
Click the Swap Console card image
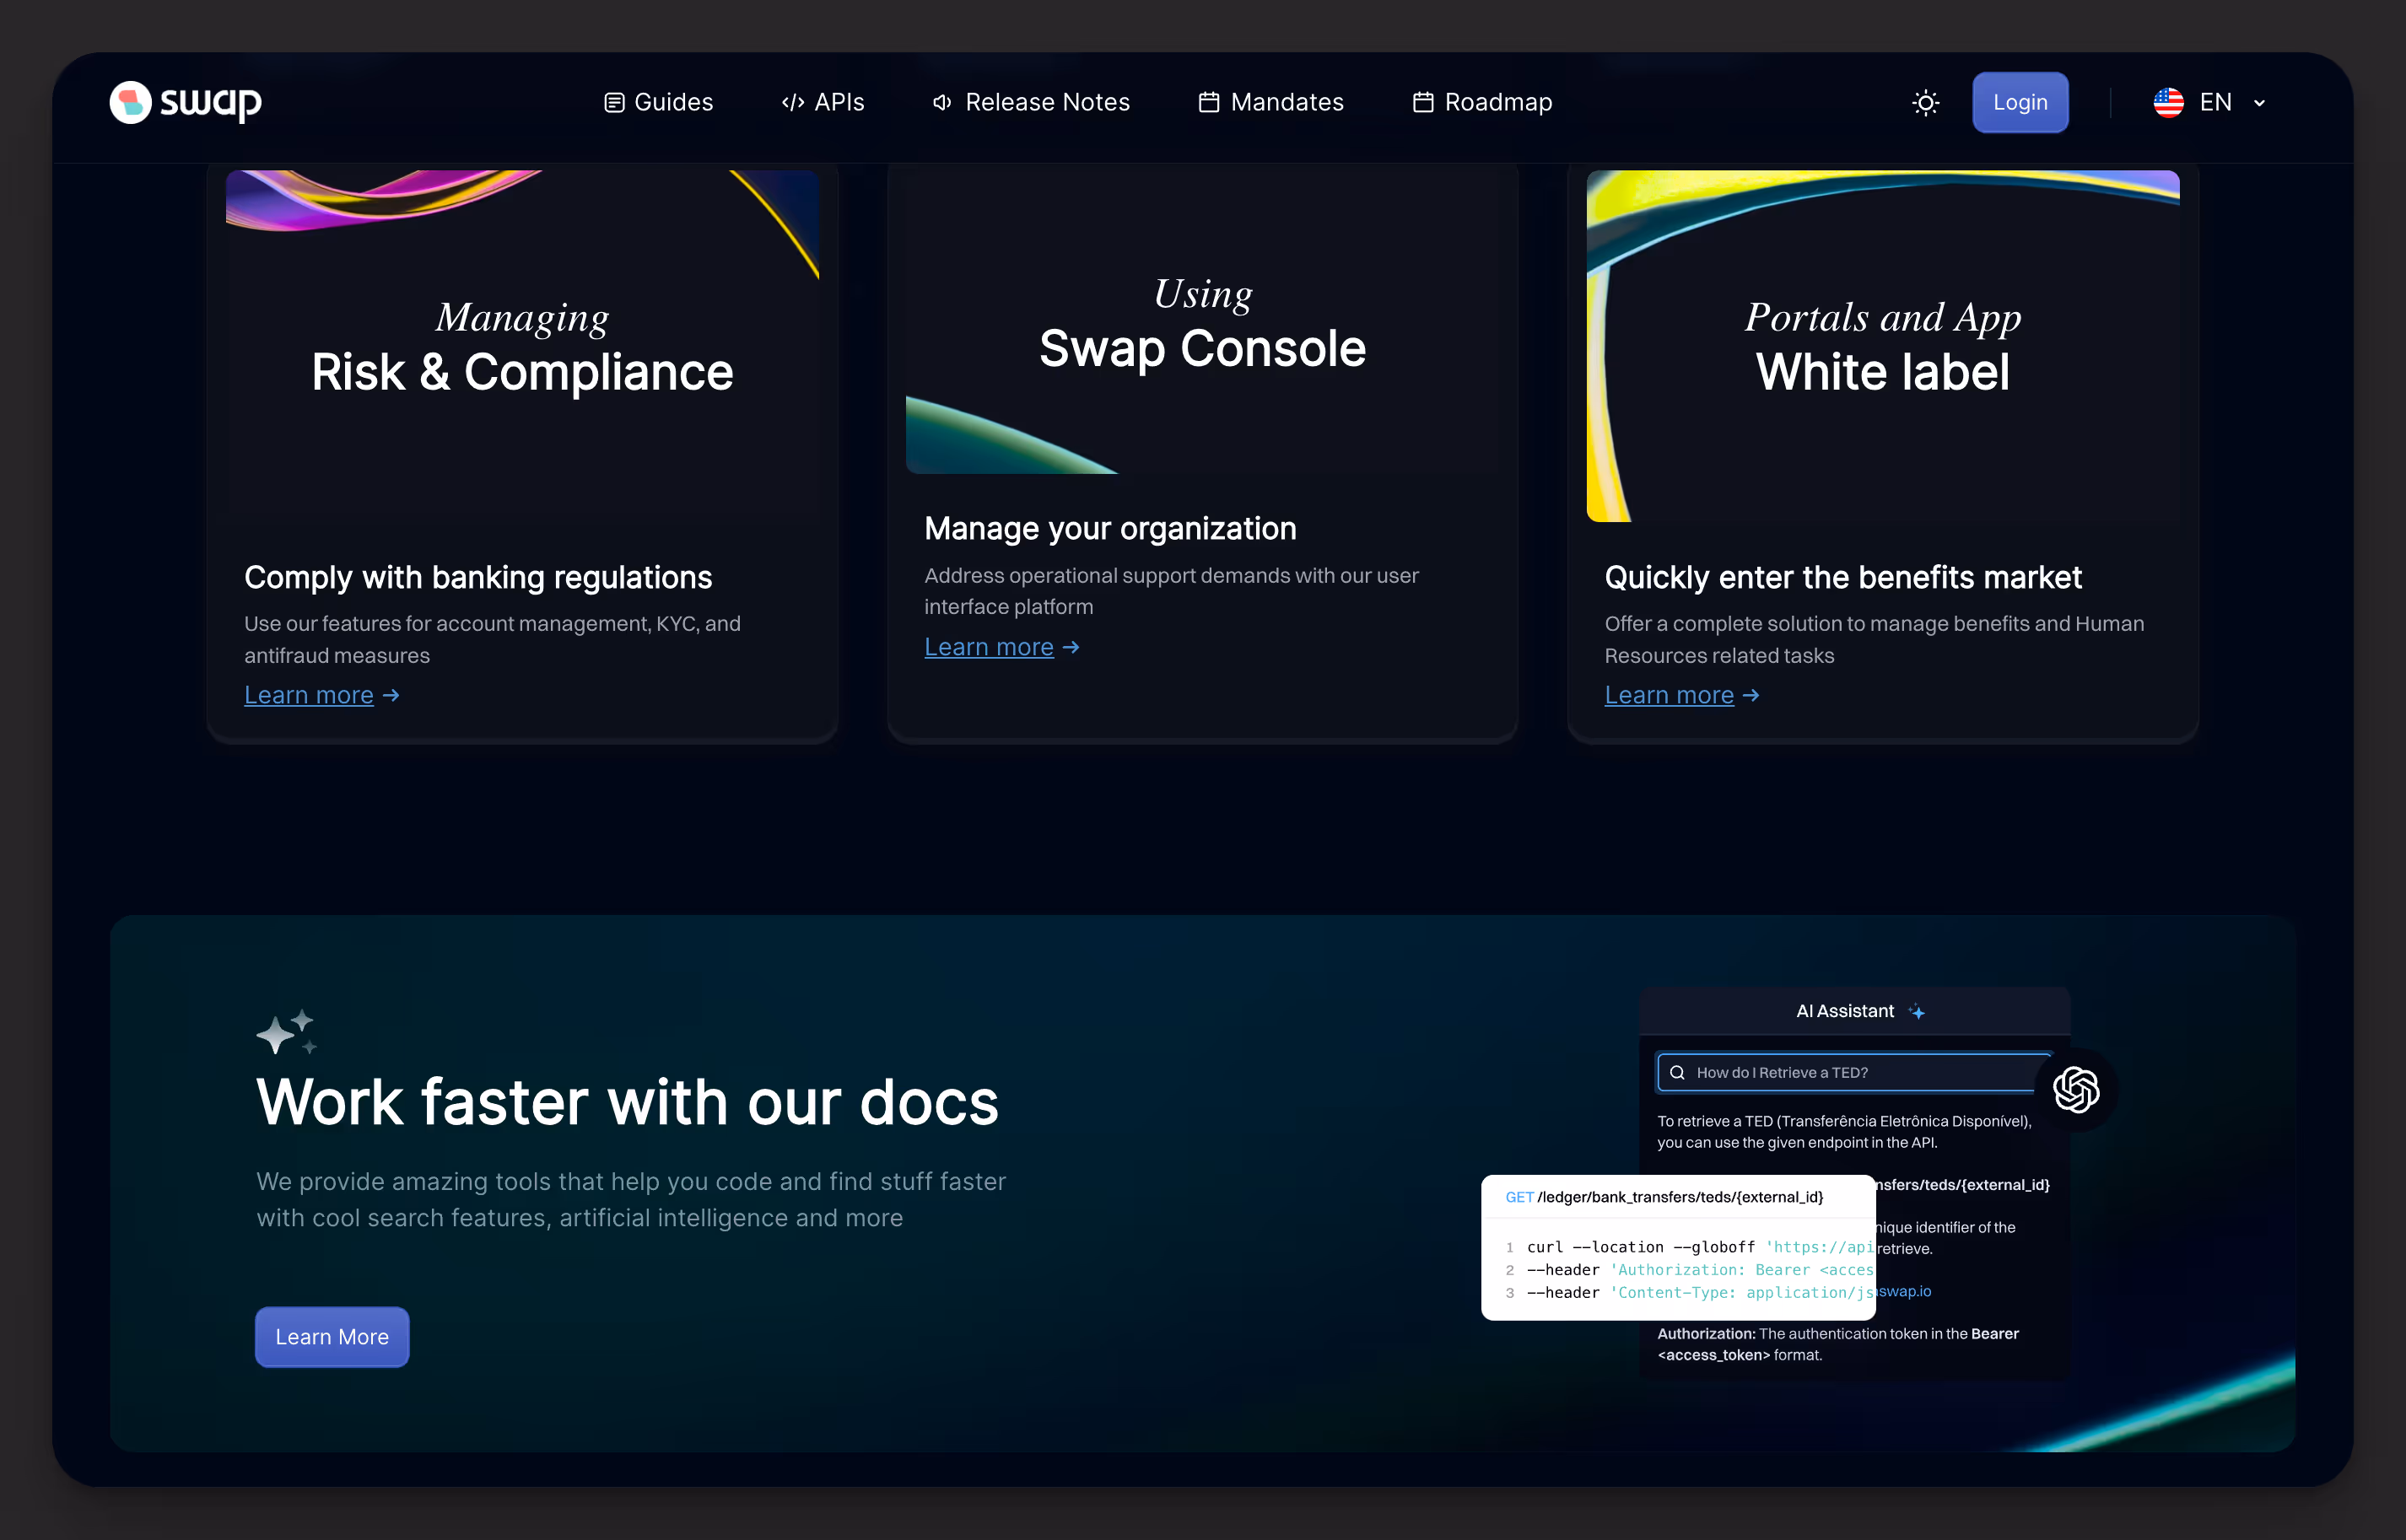point(1202,322)
